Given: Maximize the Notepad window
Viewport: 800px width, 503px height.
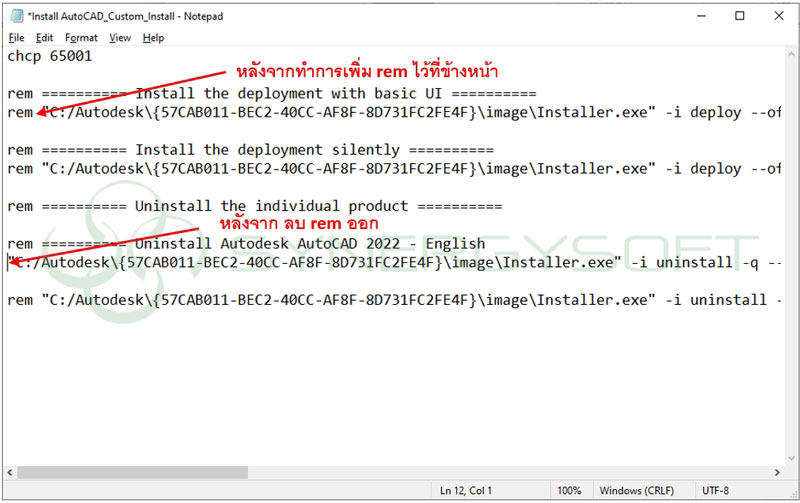Looking at the screenshot, I should [x=740, y=16].
